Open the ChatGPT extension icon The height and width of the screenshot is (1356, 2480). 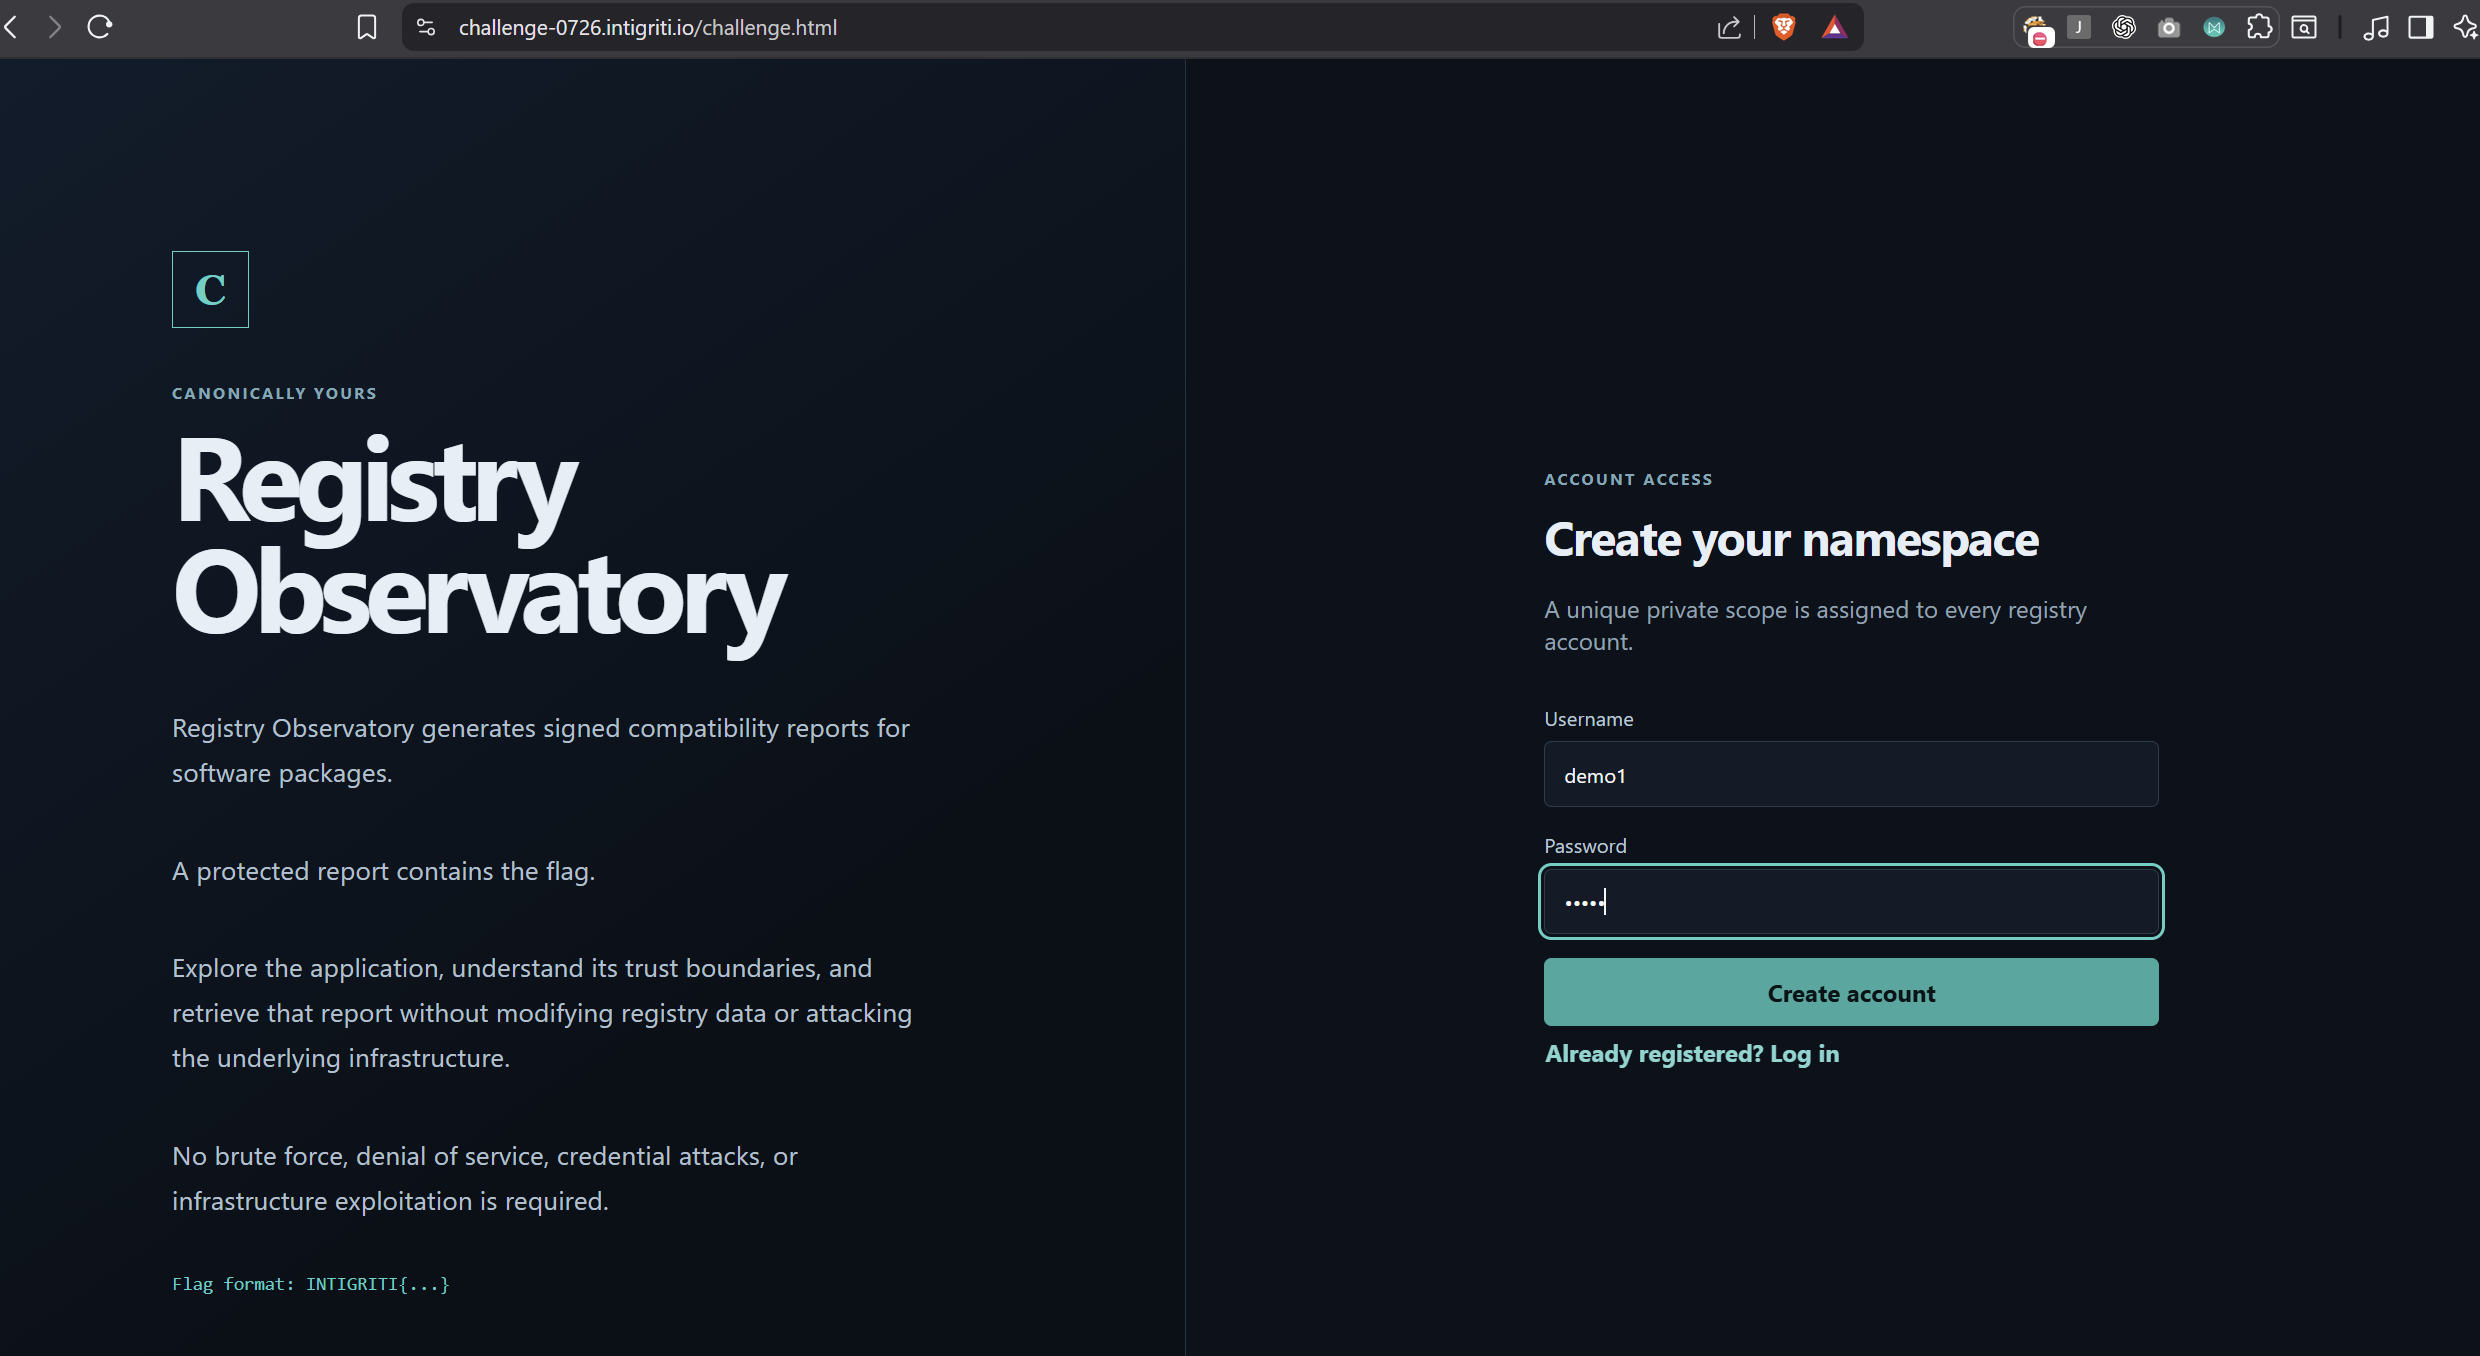point(2124,27)
